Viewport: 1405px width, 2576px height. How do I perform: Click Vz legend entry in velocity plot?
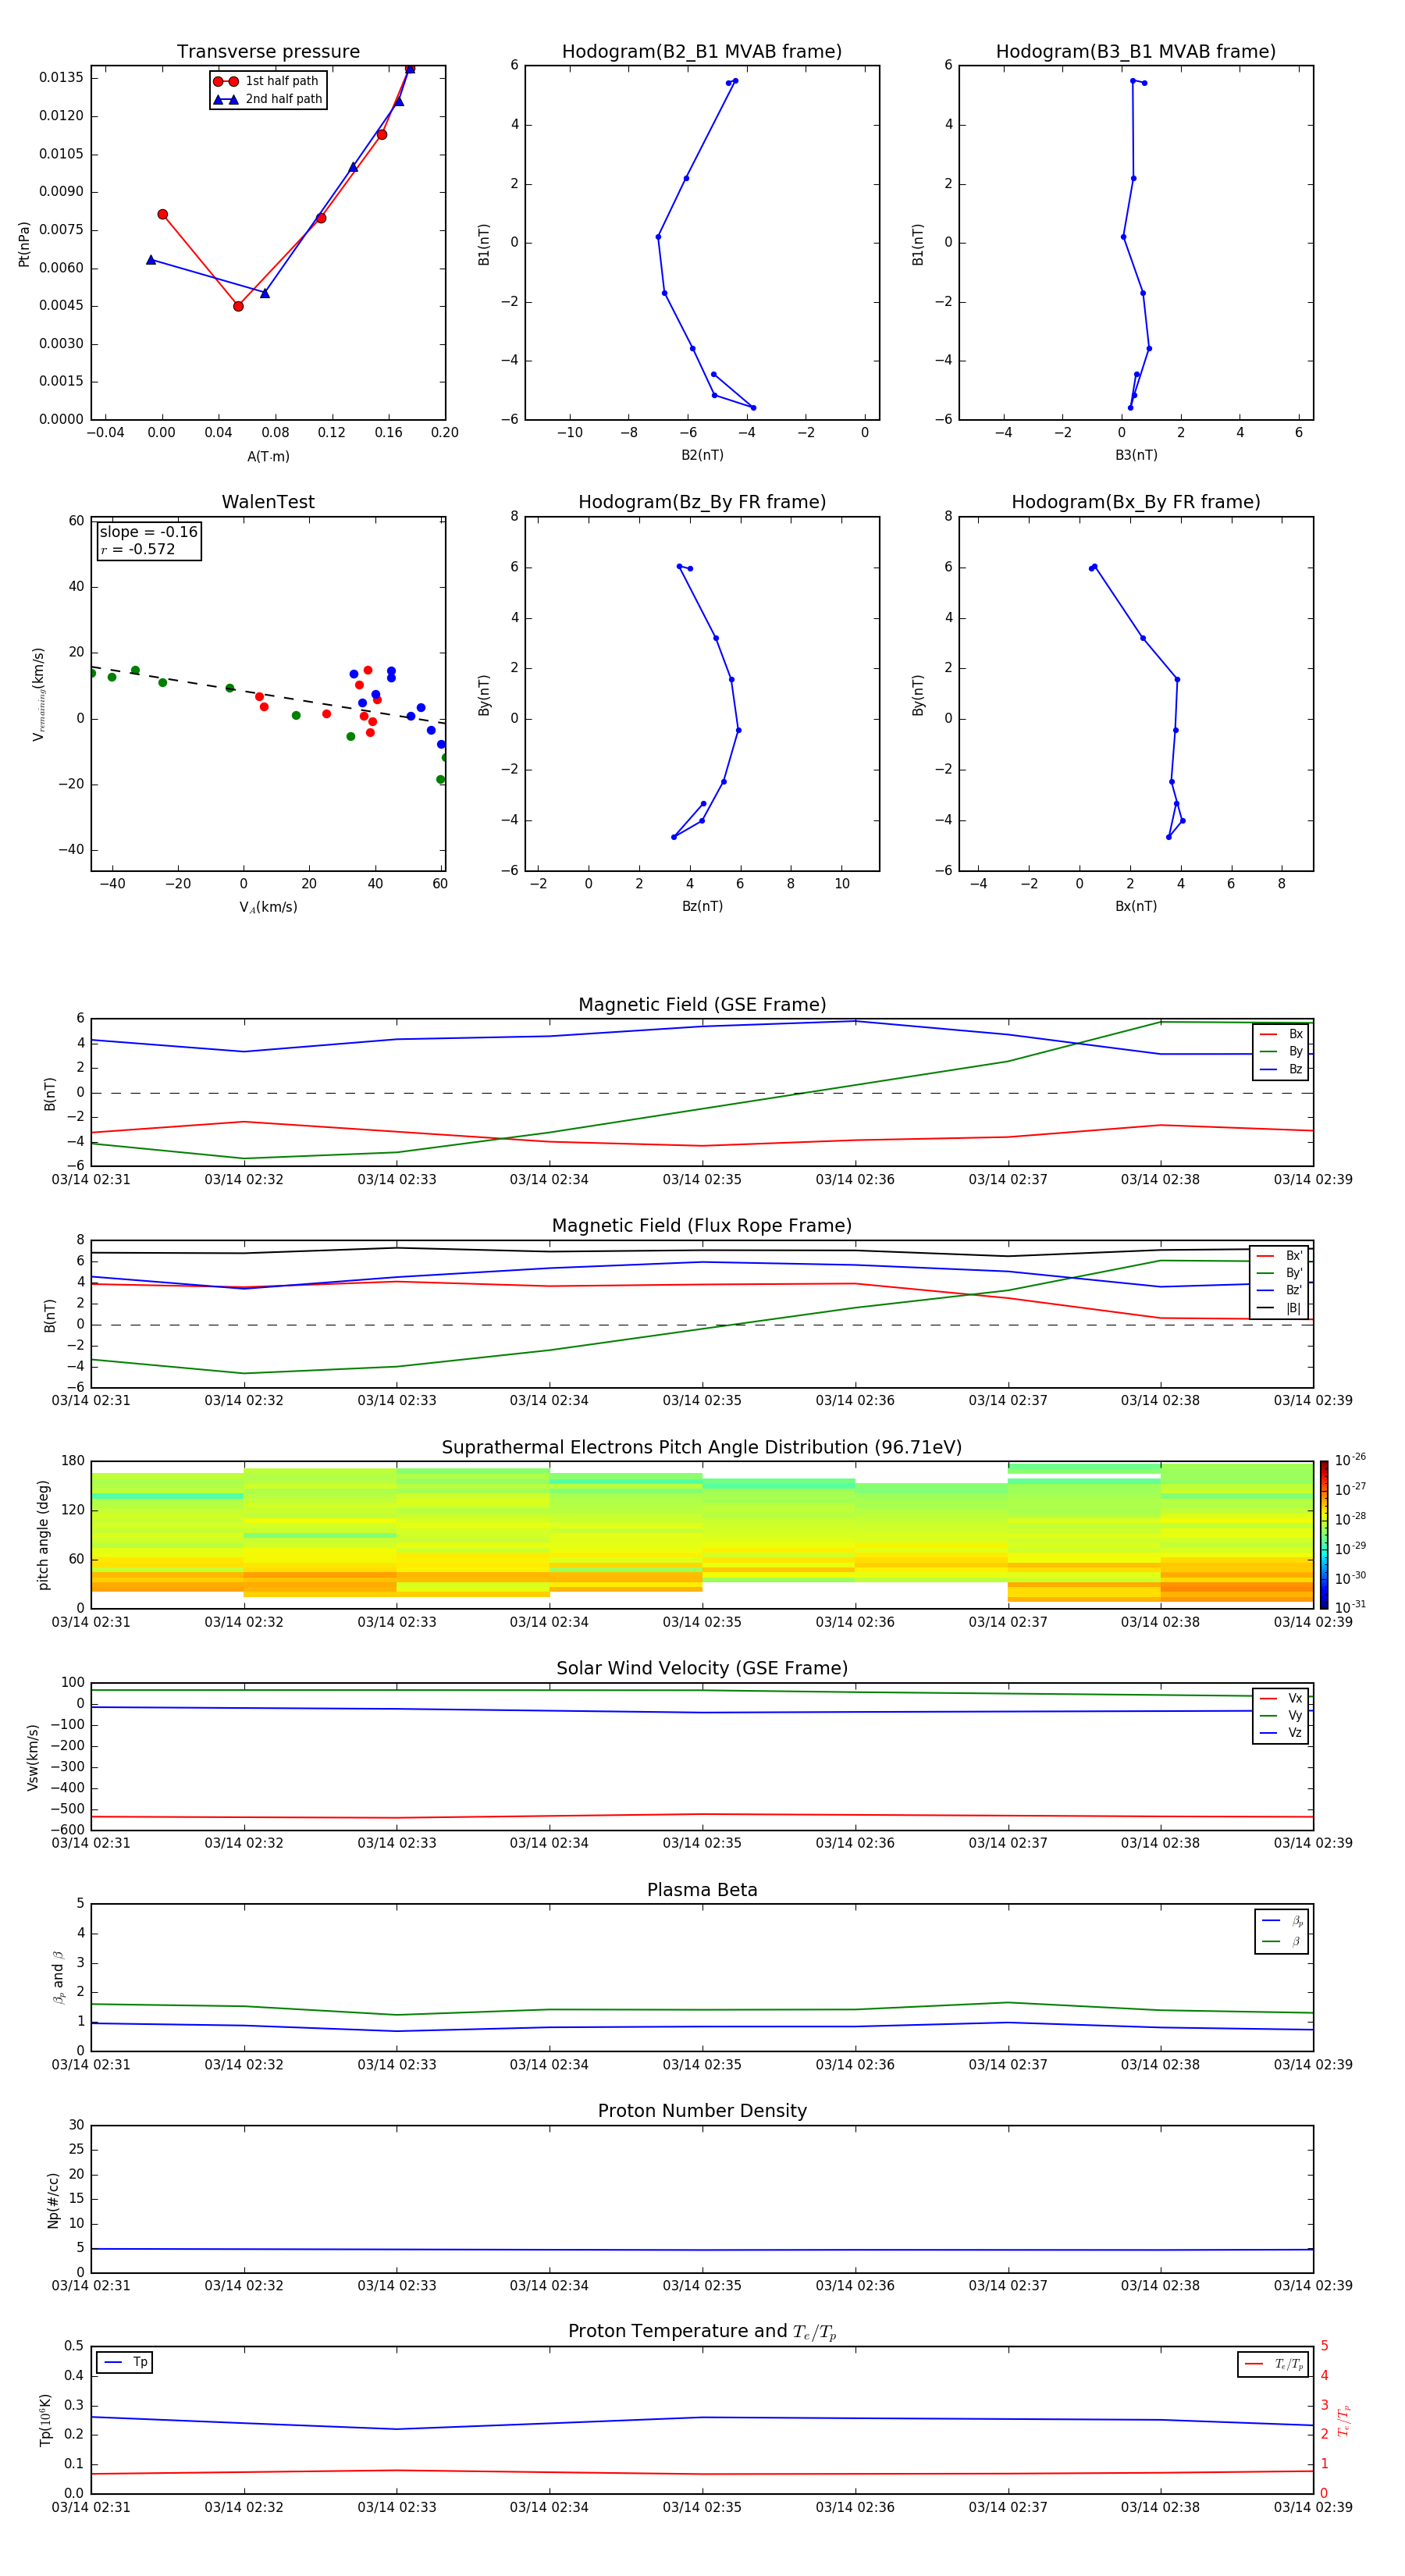[x=1281, y=1733]
